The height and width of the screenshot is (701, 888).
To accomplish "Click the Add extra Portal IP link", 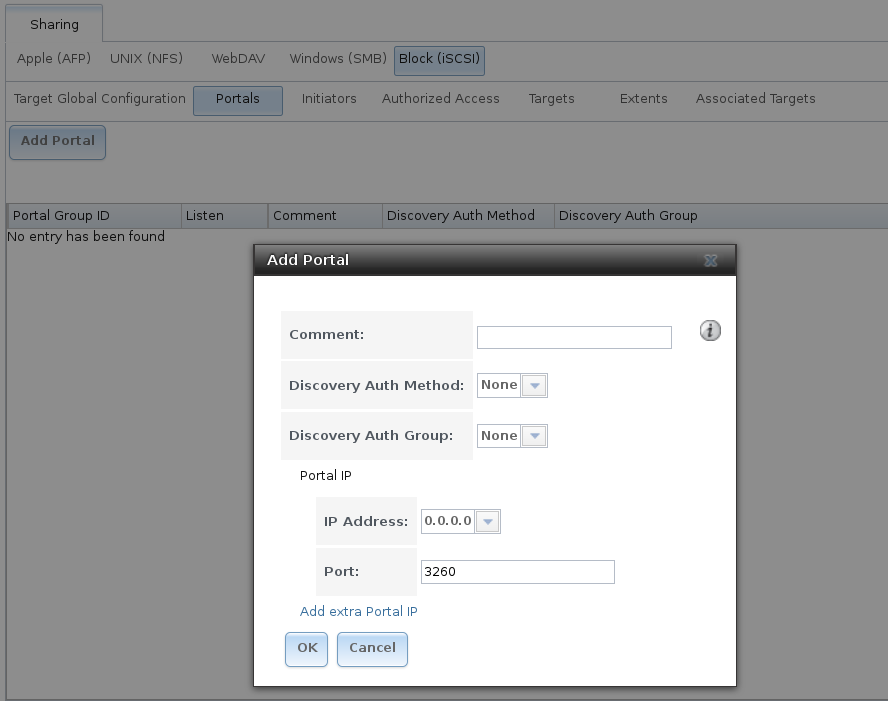I will click(x=358, y=612).
